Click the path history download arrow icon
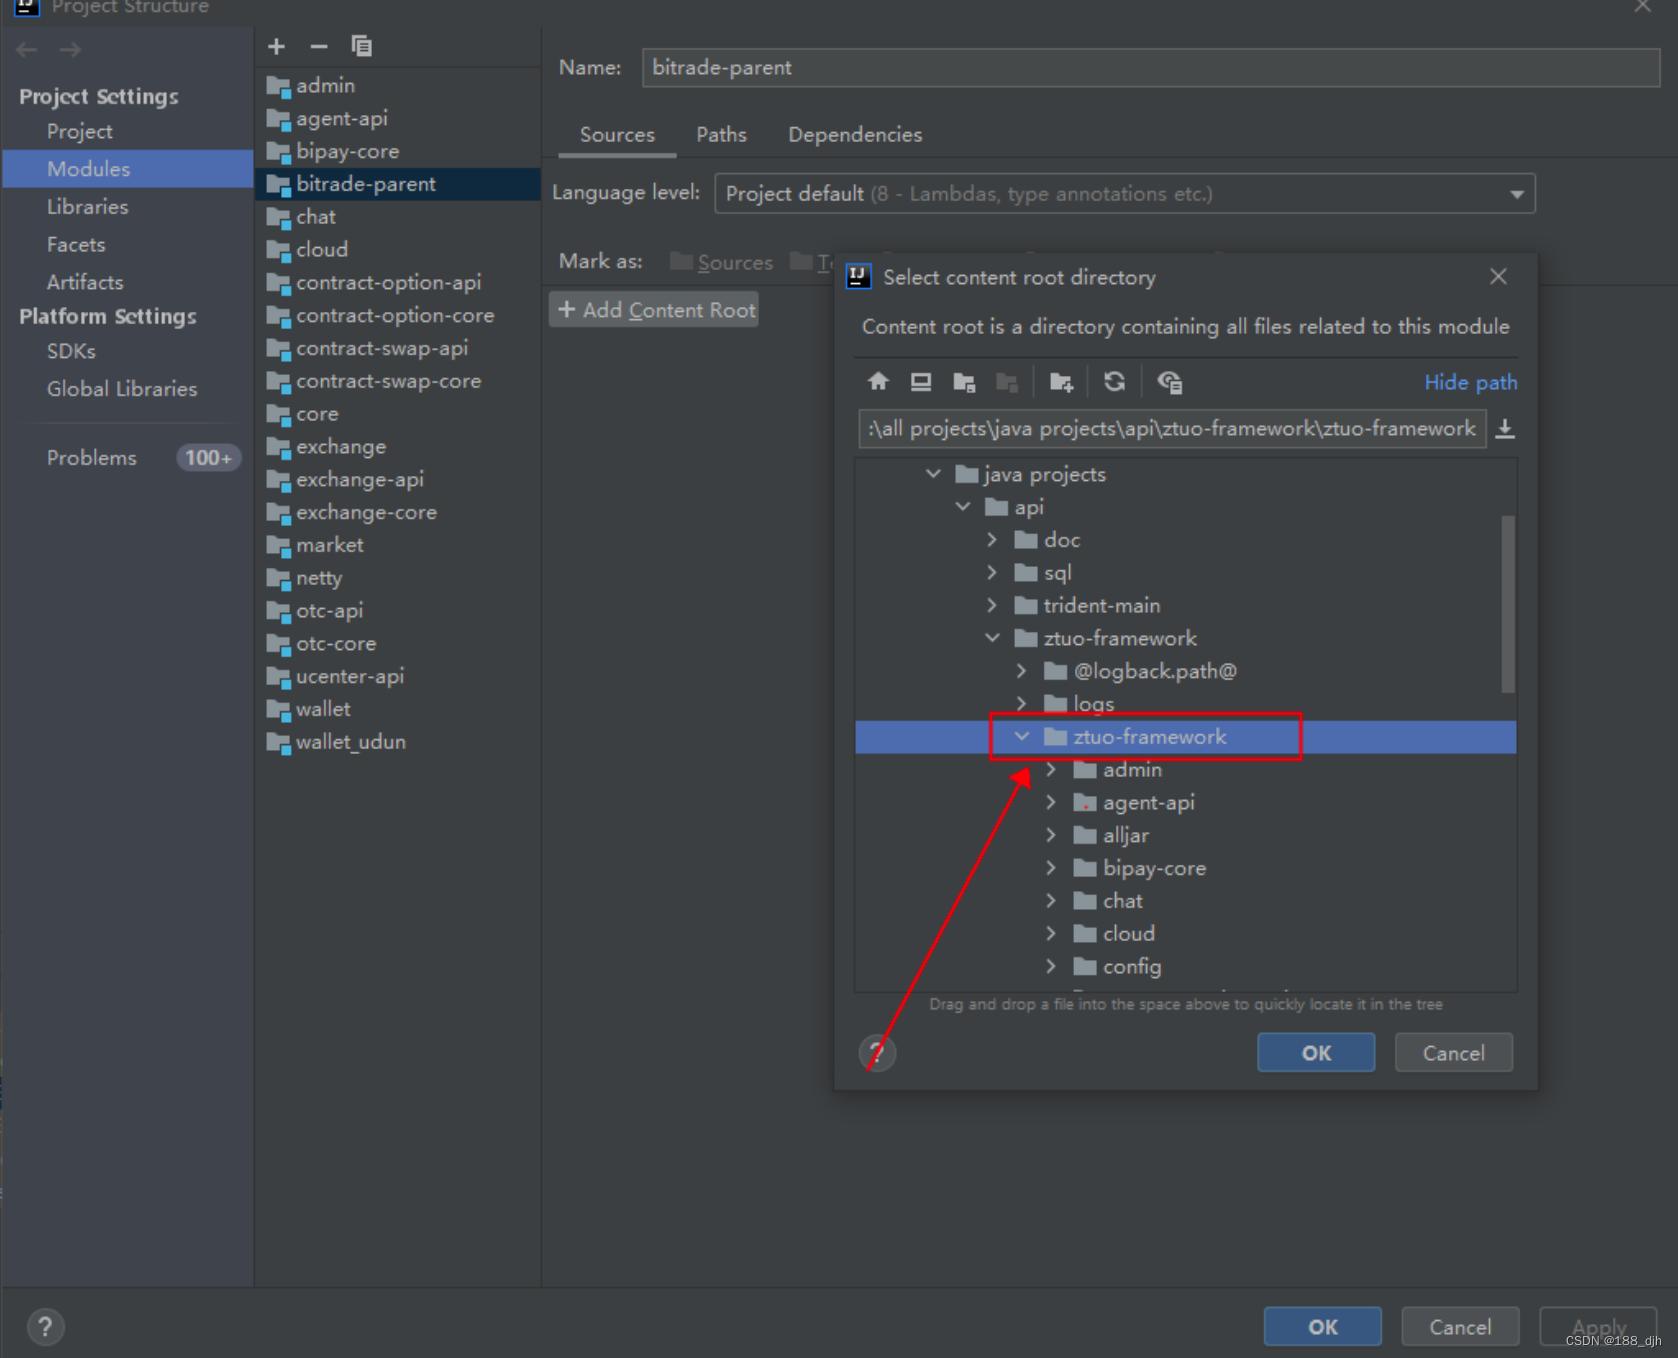Viewport: 1678px width, 1358px height. point(1505,429)
